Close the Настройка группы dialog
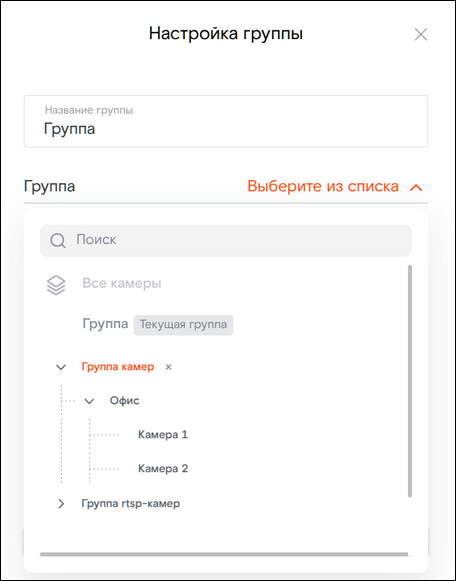Image resolution: width=456 pixels, height=581 pixels. [421, 34]
